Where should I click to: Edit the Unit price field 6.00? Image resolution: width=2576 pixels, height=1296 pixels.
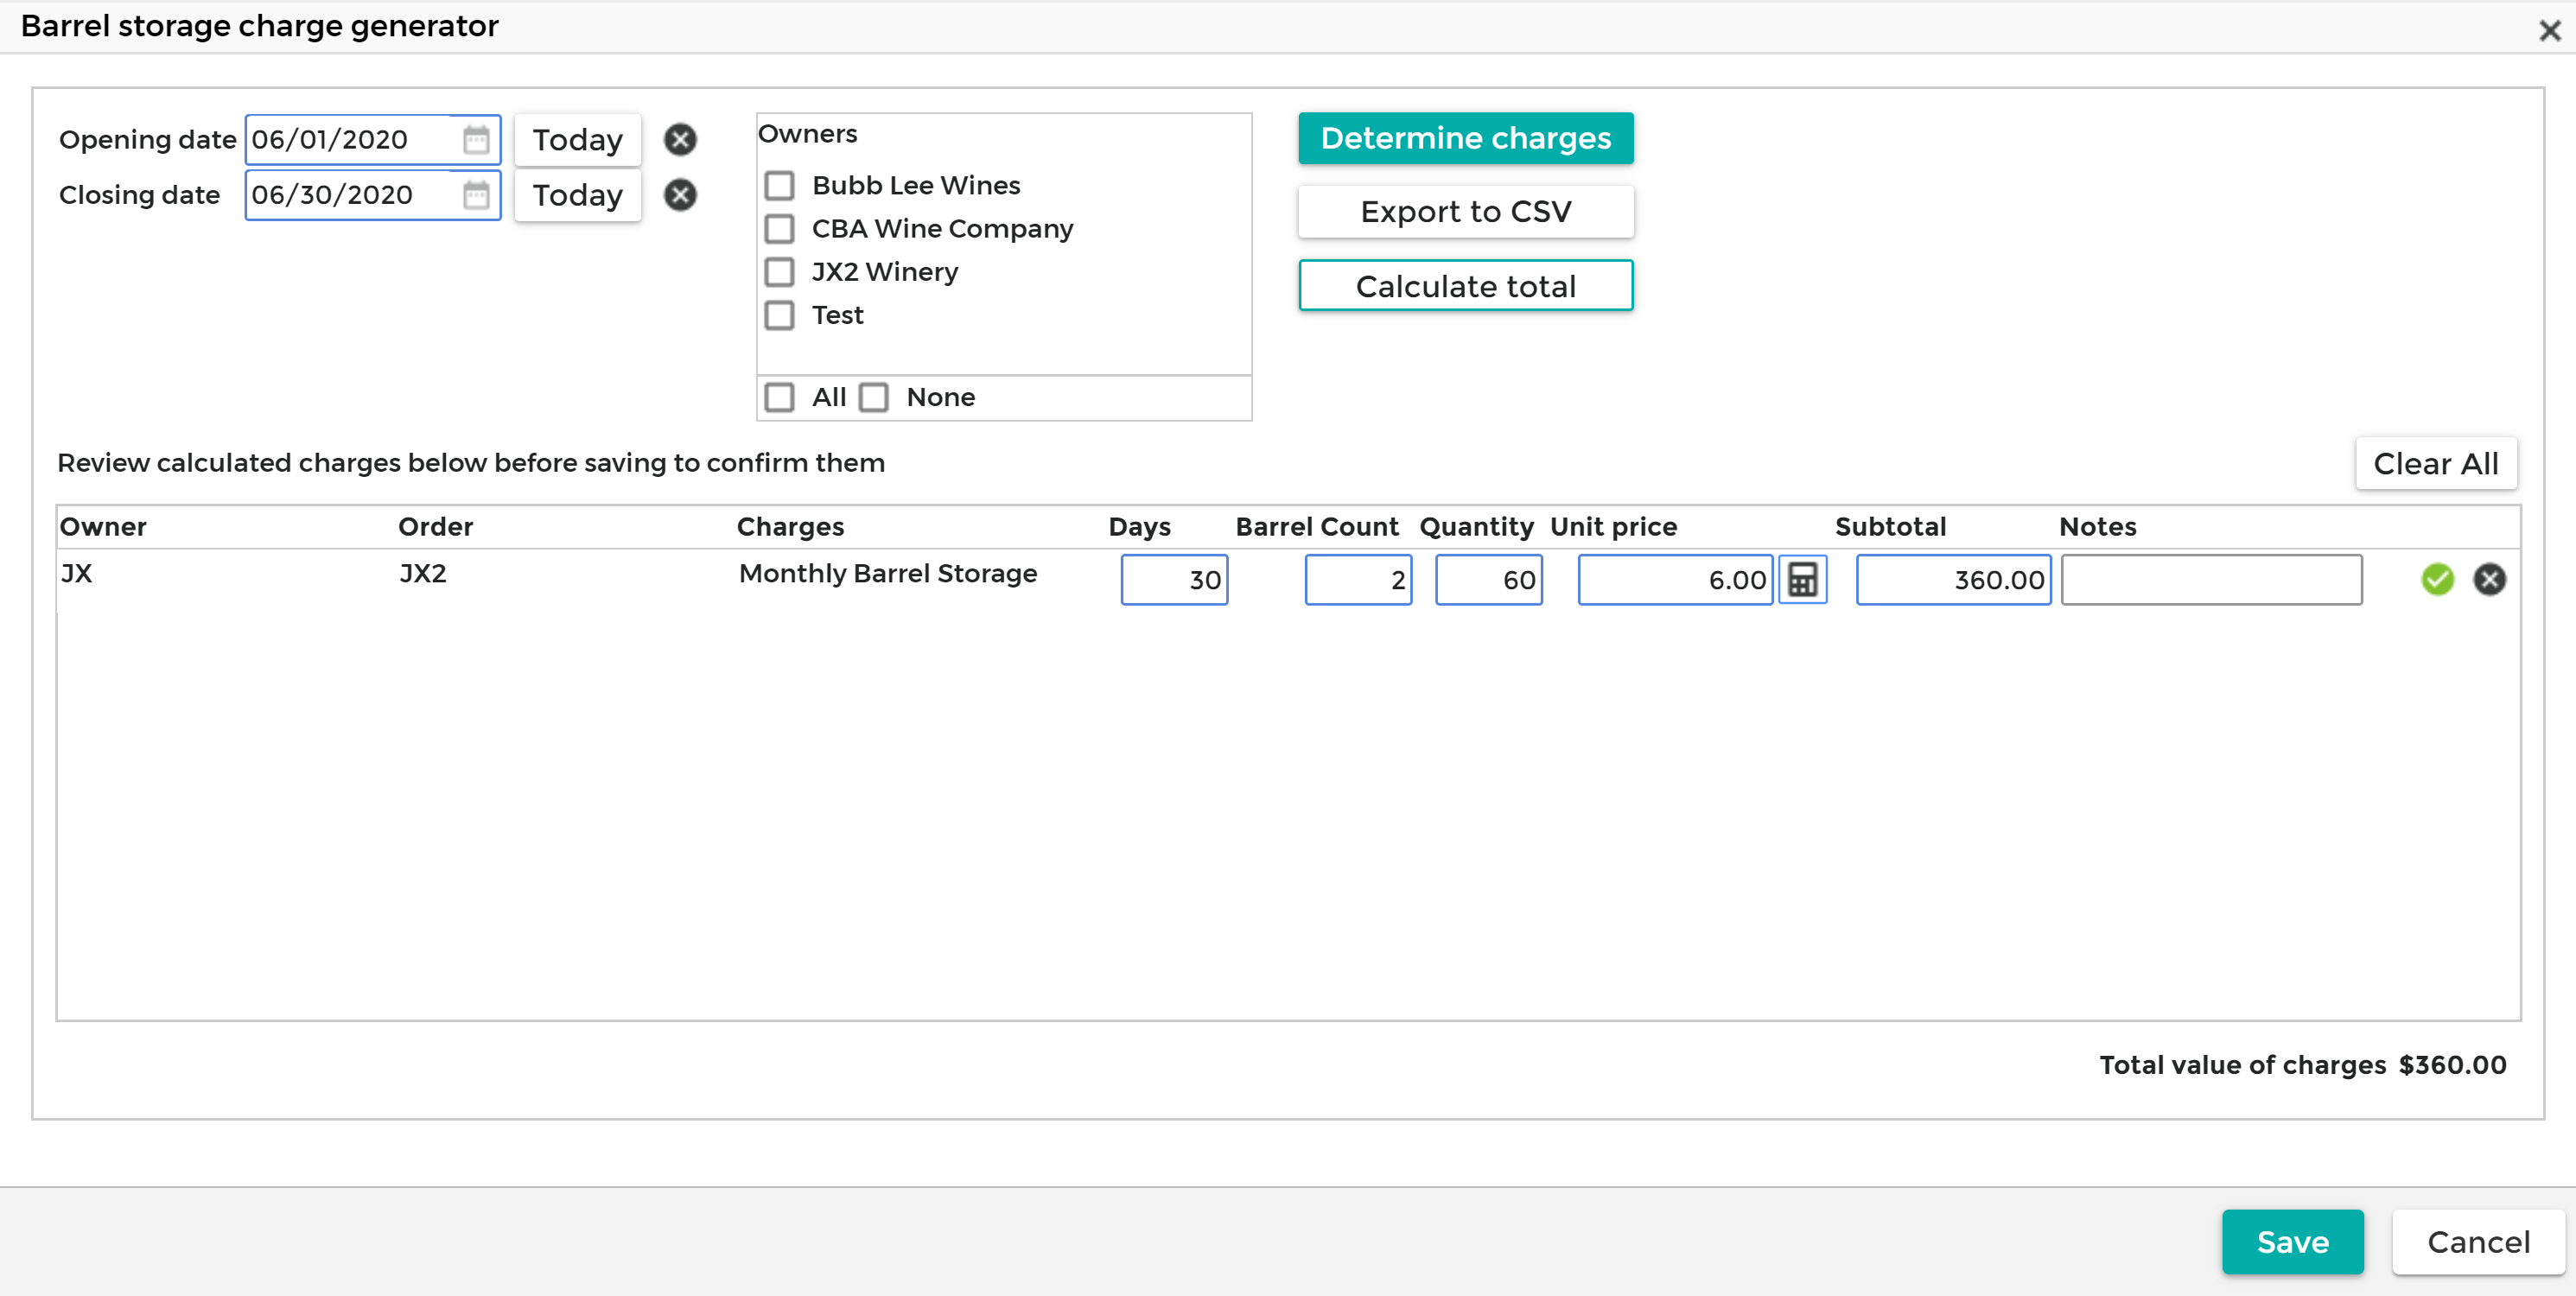click(x=1675, y=579)
